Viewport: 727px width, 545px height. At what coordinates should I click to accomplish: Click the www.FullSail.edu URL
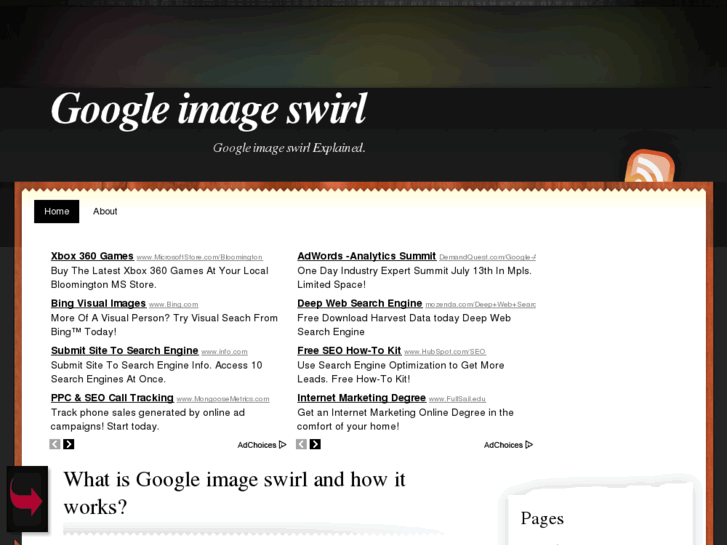pos(458,399)
